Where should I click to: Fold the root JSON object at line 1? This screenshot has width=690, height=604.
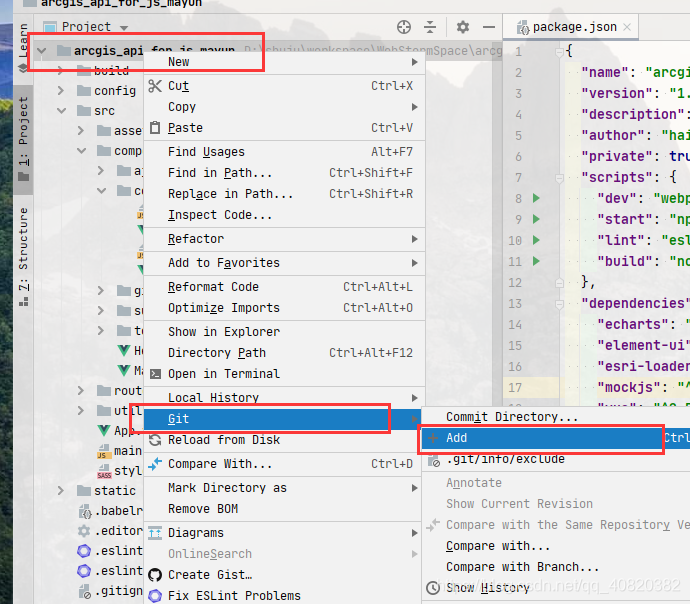tap(559, 52)
